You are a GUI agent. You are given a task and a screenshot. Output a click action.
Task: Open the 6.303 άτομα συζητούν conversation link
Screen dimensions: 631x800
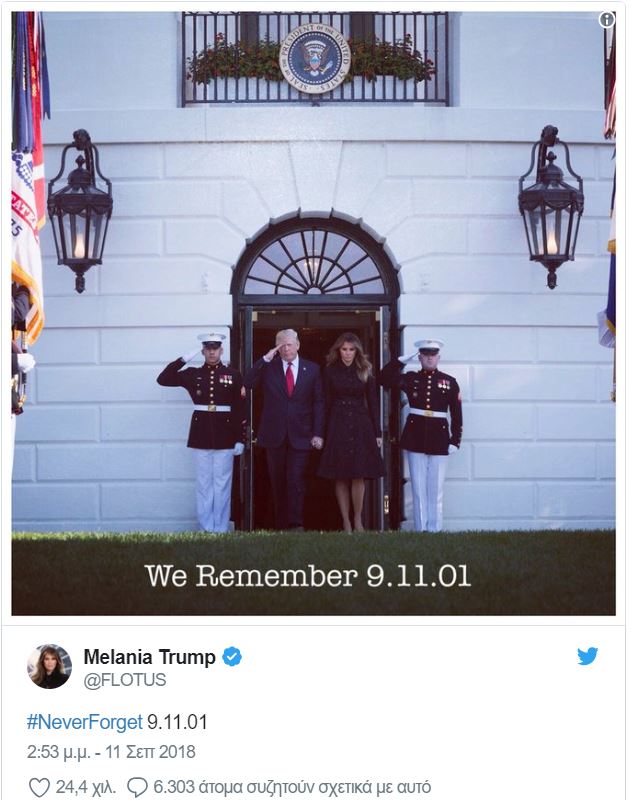292,787
